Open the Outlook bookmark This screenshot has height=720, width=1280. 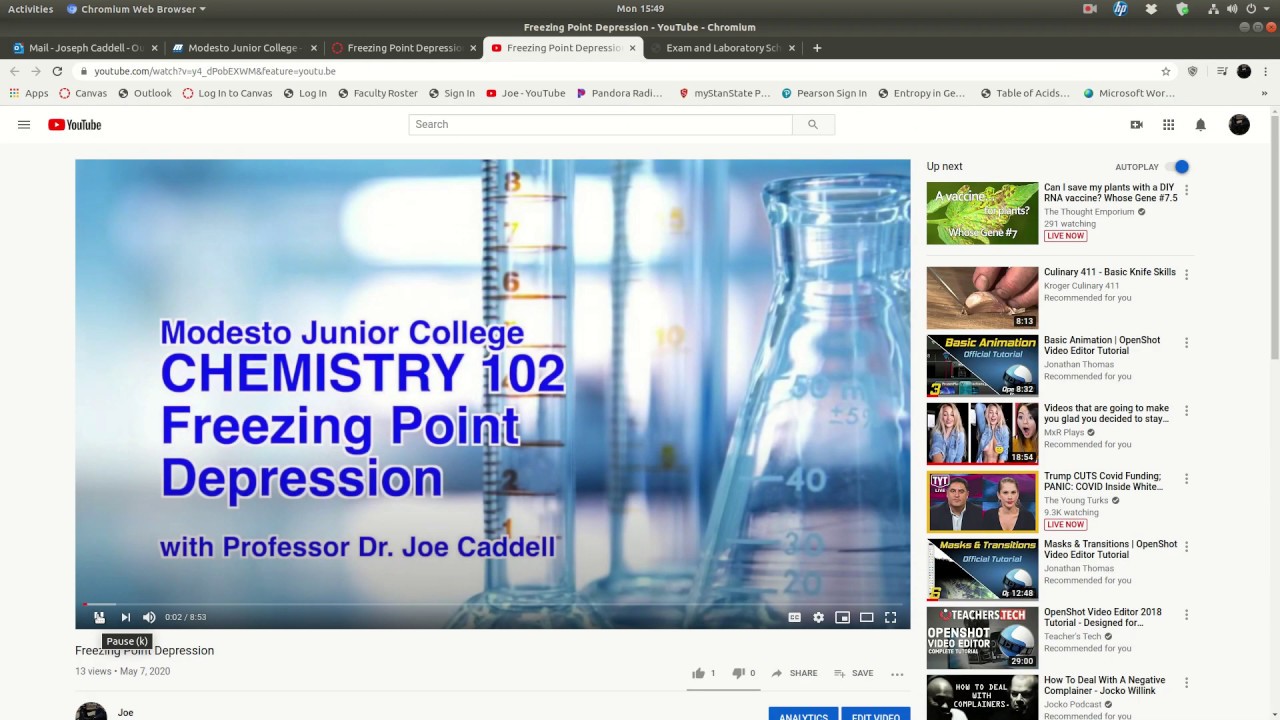tap(144, 93)
